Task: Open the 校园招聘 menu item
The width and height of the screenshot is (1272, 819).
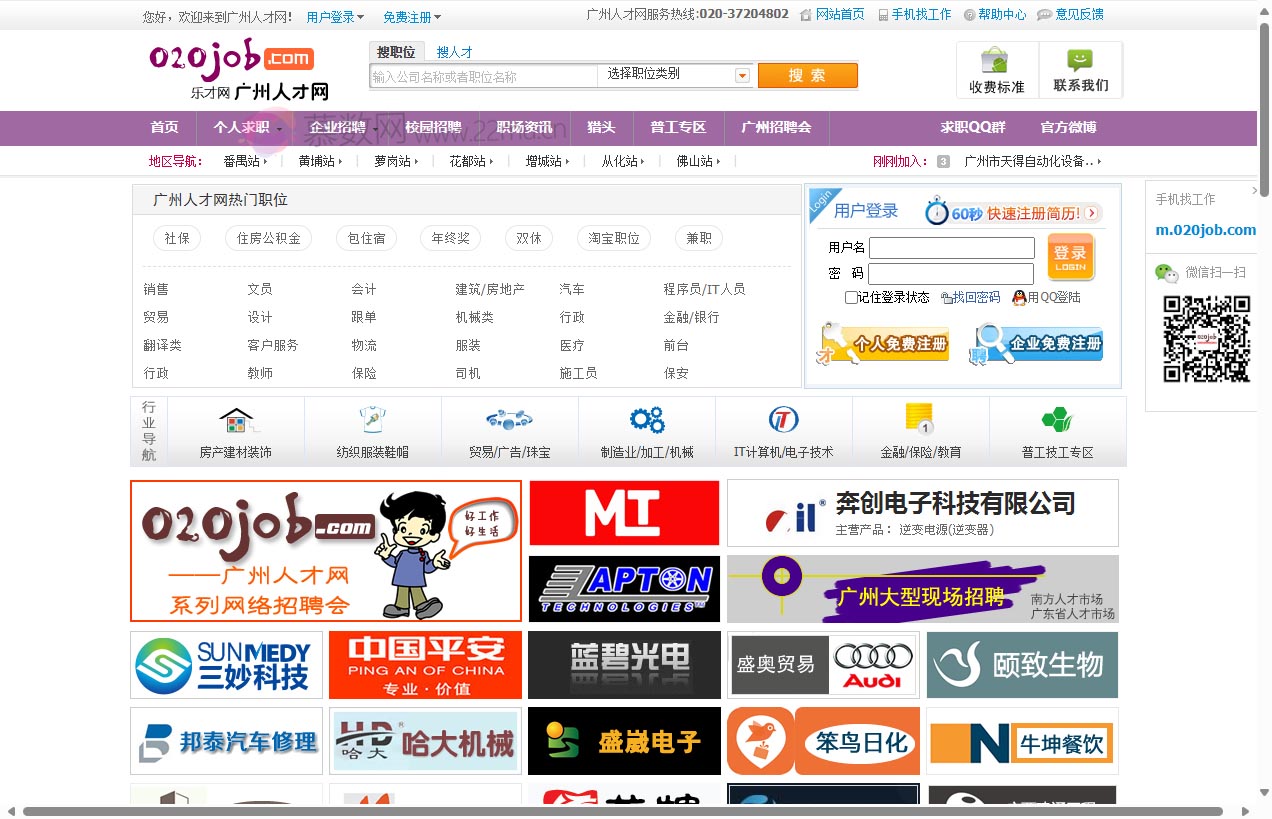Action: tap(435, 128)
